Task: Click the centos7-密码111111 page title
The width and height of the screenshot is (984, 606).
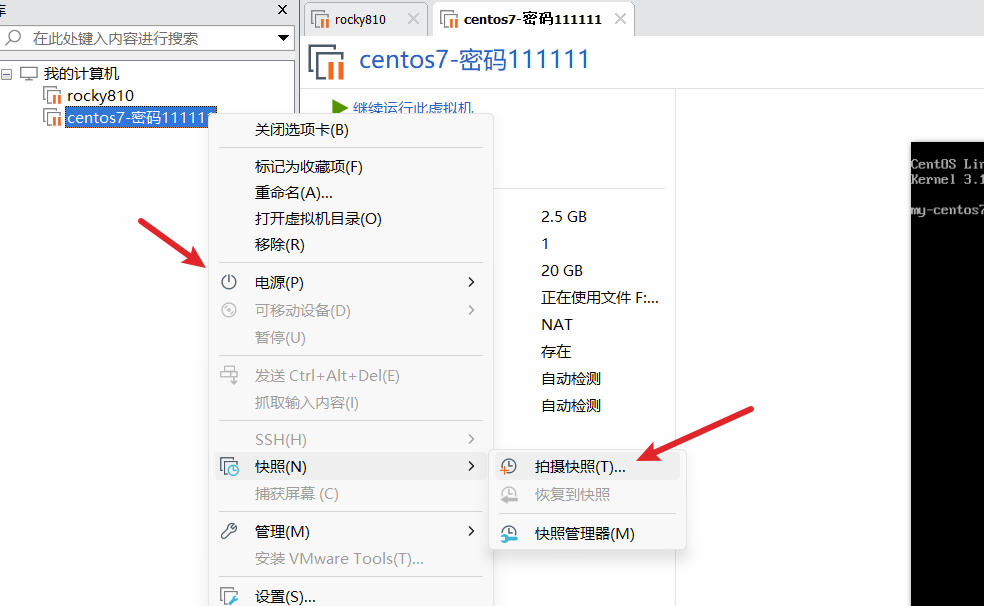Action: click(474, 60)
